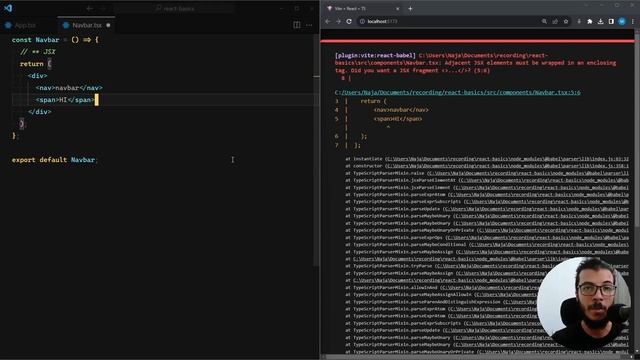This screenshot has height=360, width=640.
Task: Click the '<nav>navbar</nav>' code line
Action: pos(69,88)
